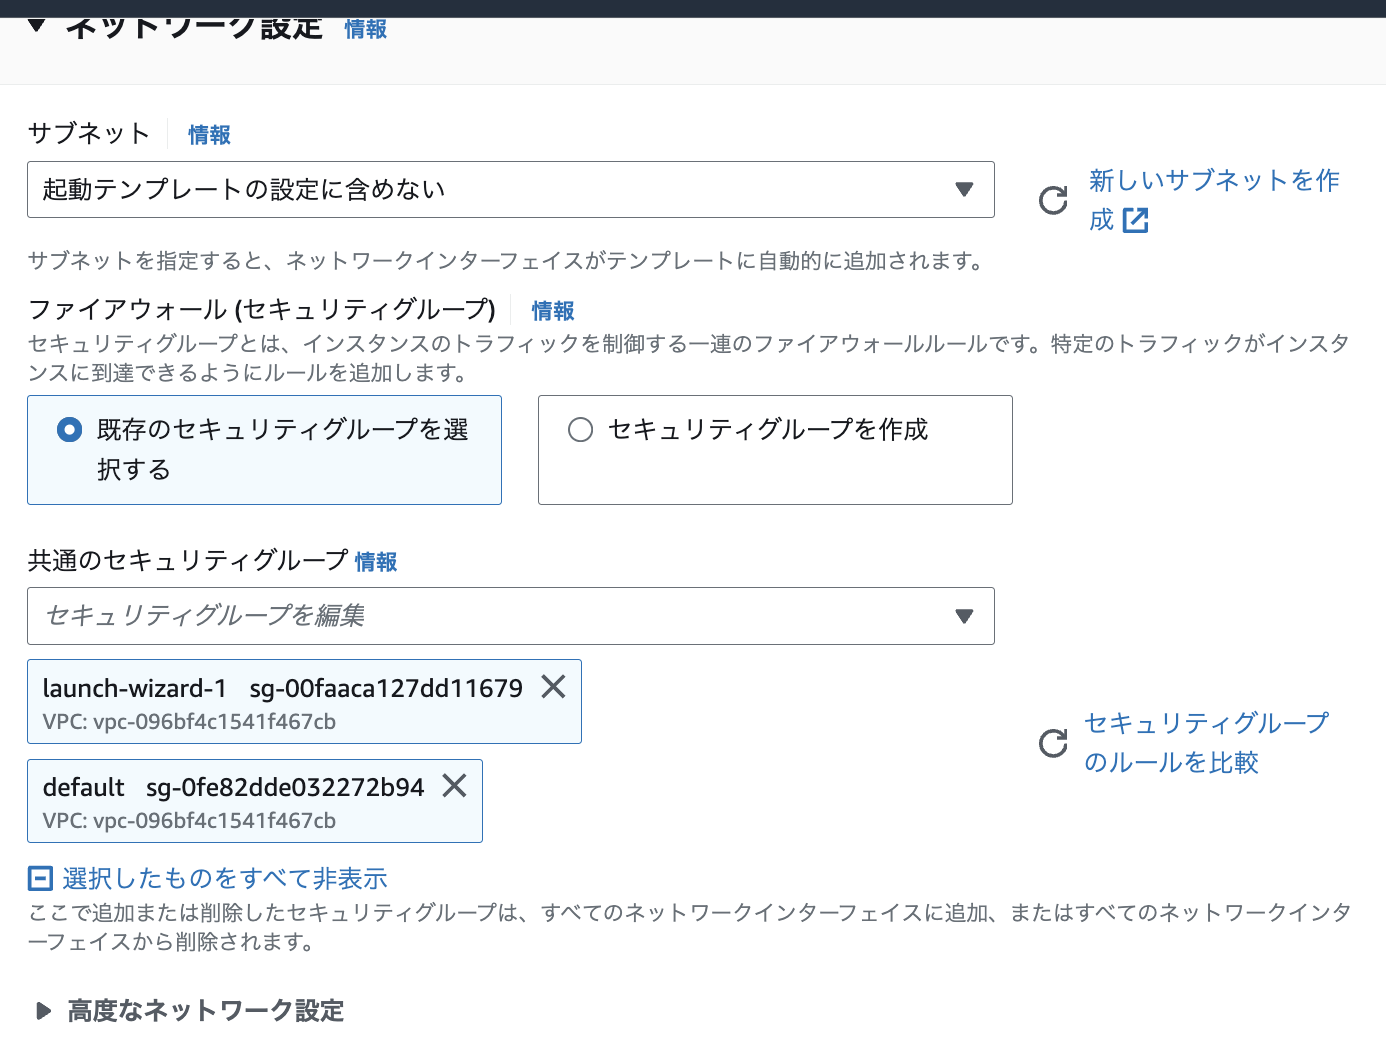This screenshot has width=1386, height=1060.
Task: Click 情報 link beside 共通のセキュリティグループ
Action: click(376, 562)
